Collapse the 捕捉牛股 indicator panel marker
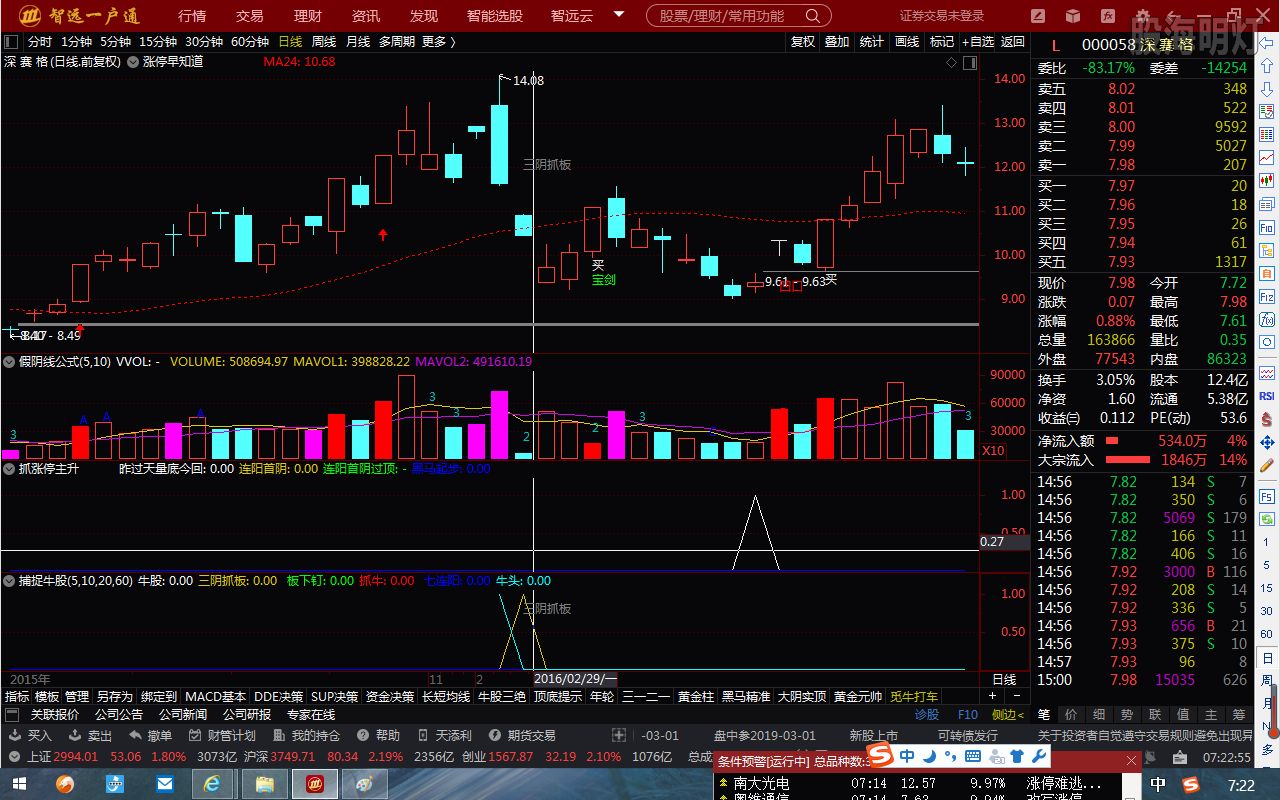Image resolution: width=1280 pixels, height=800 pixels. [10, 580]
